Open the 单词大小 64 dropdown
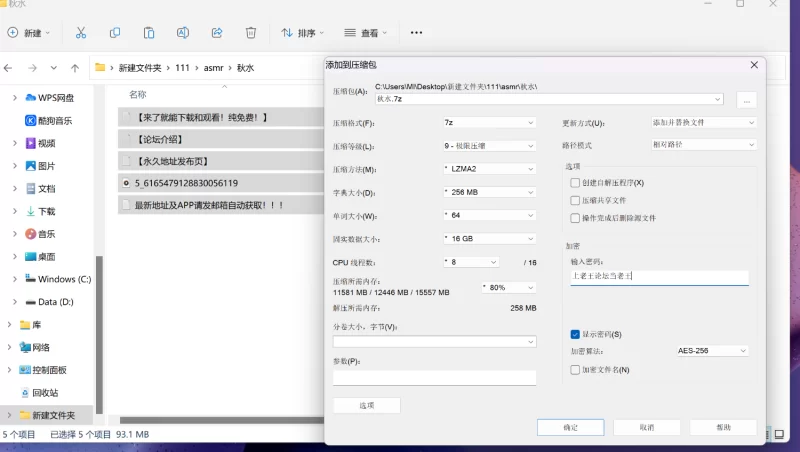800x452 pixels. (489, 215)
